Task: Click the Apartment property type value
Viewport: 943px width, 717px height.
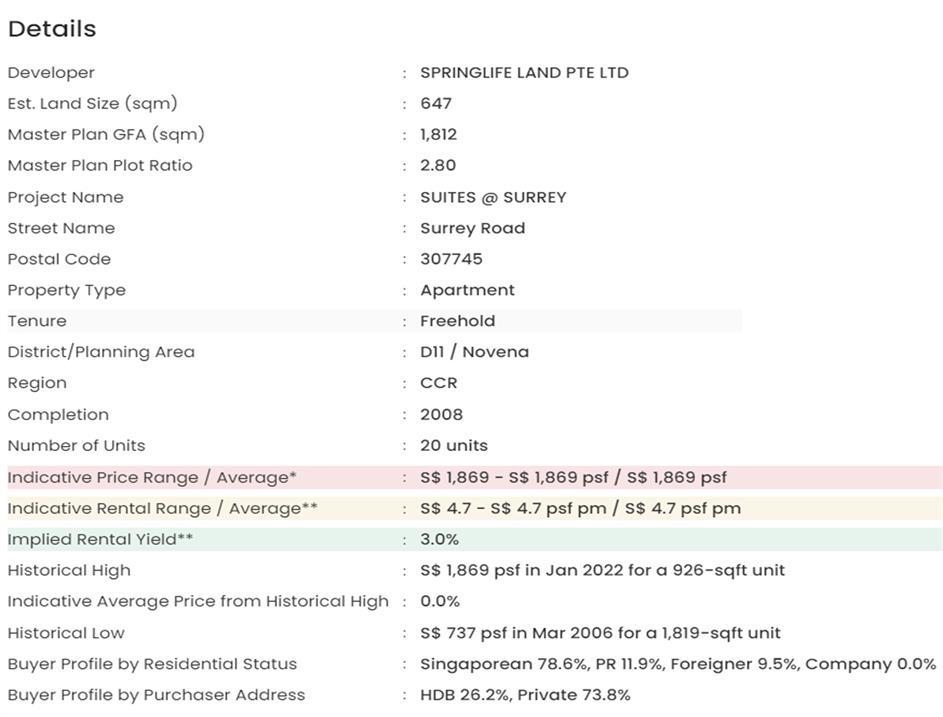Action: (467, 290)
